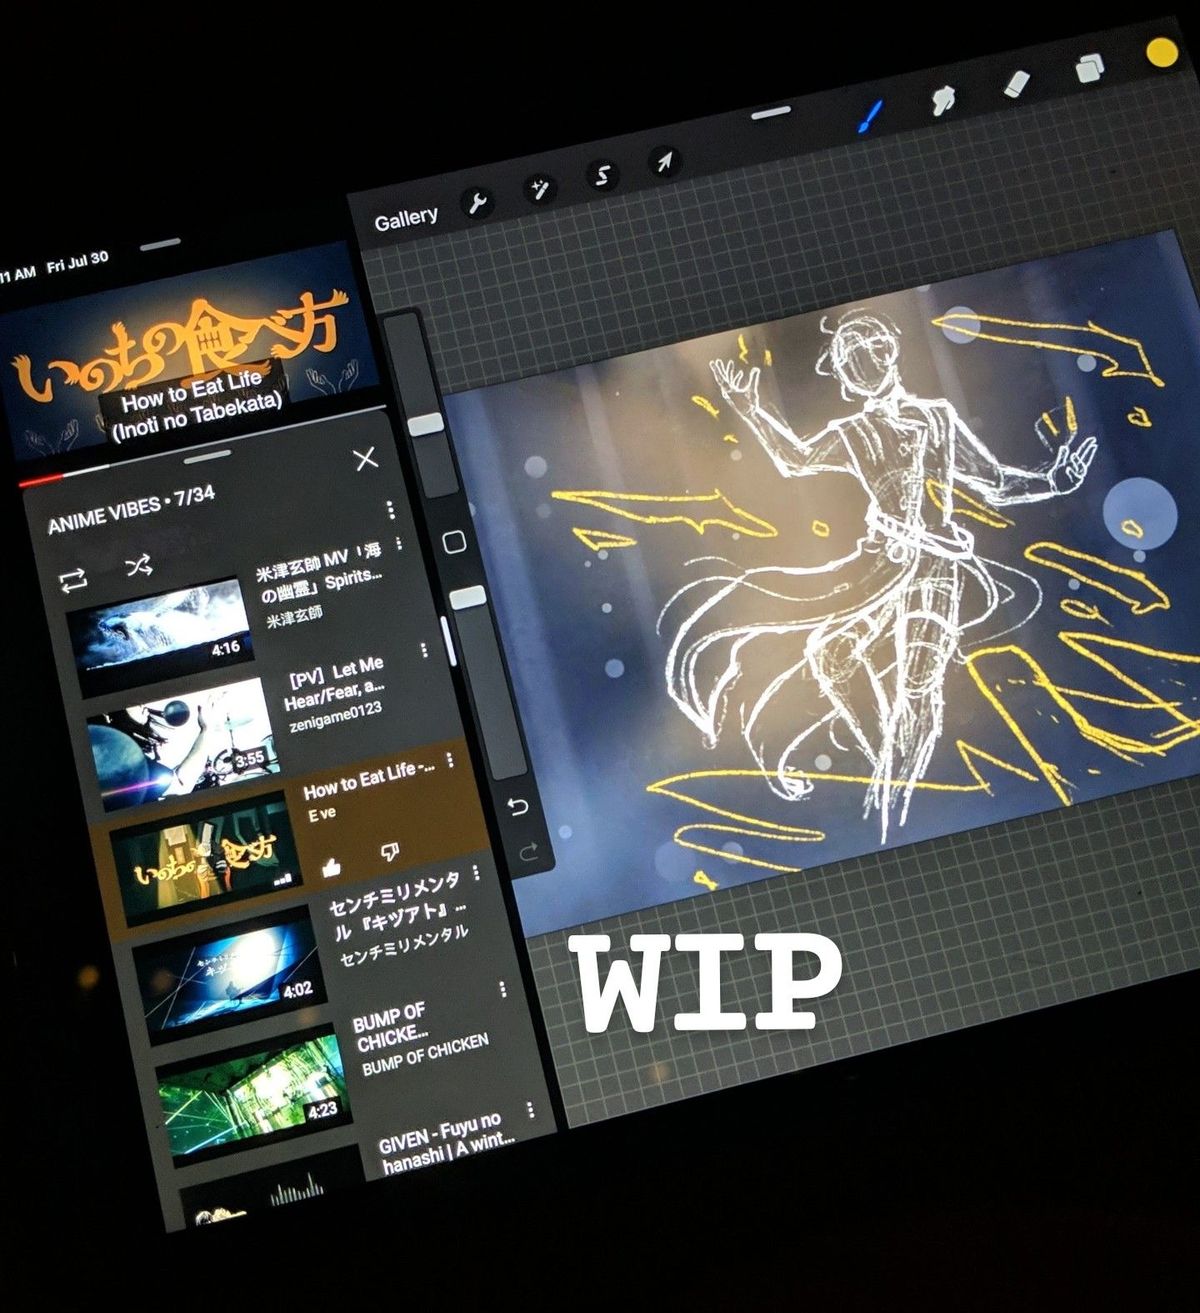Adjust the brush opacity slider handle

coord(467,598)
